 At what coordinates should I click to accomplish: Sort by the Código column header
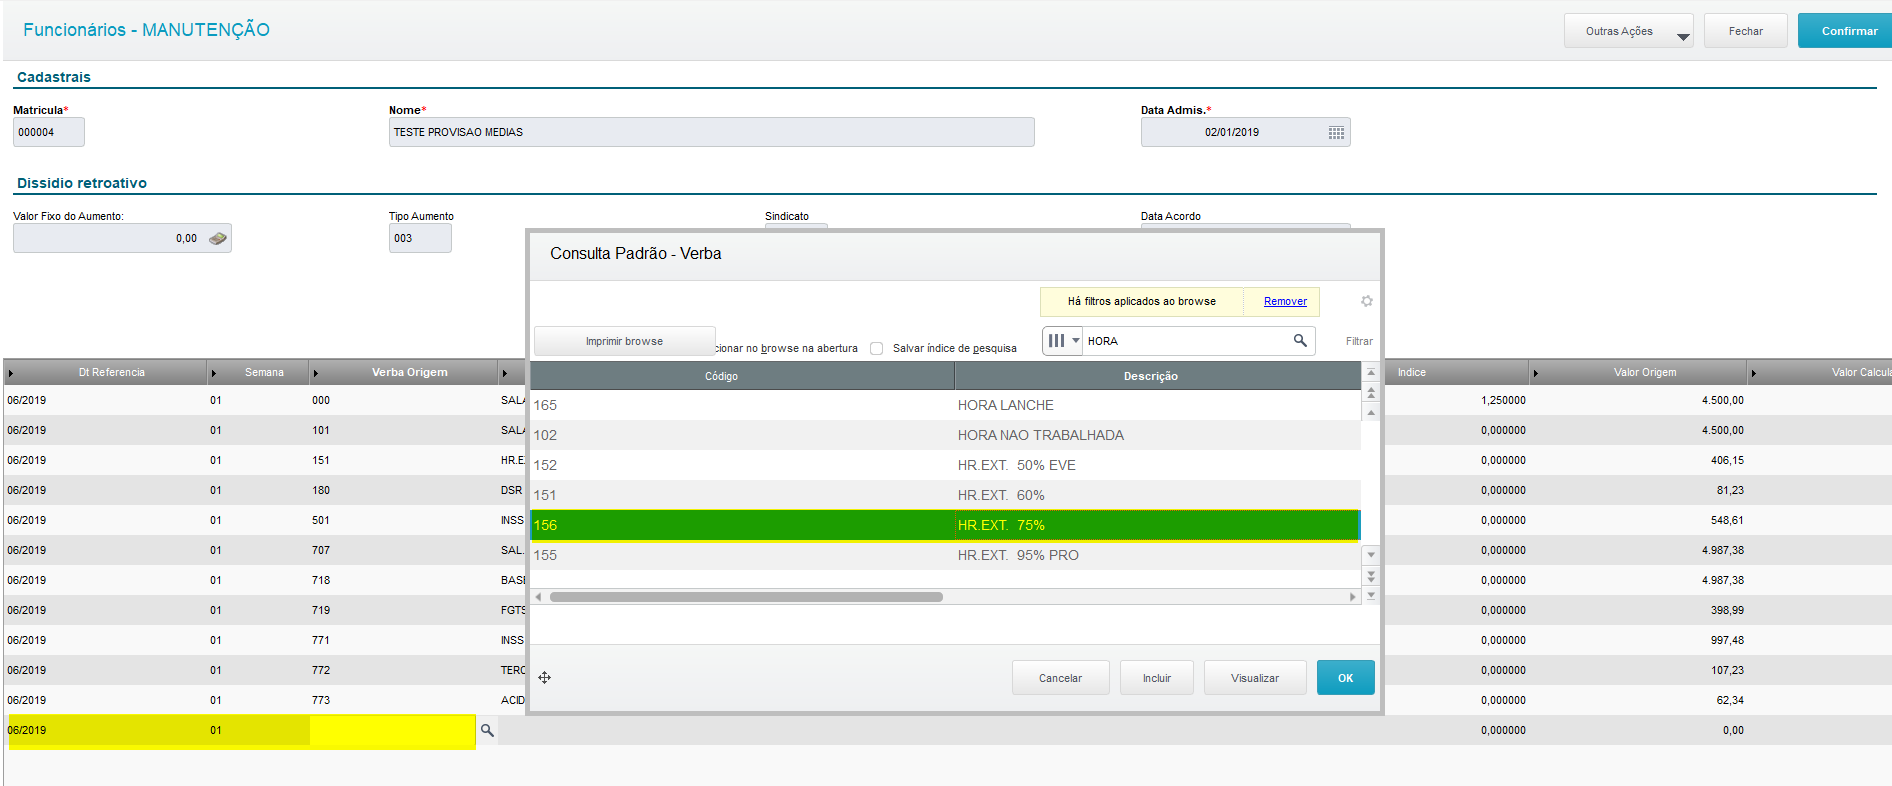pyautogui.click(x=742, y=376)
